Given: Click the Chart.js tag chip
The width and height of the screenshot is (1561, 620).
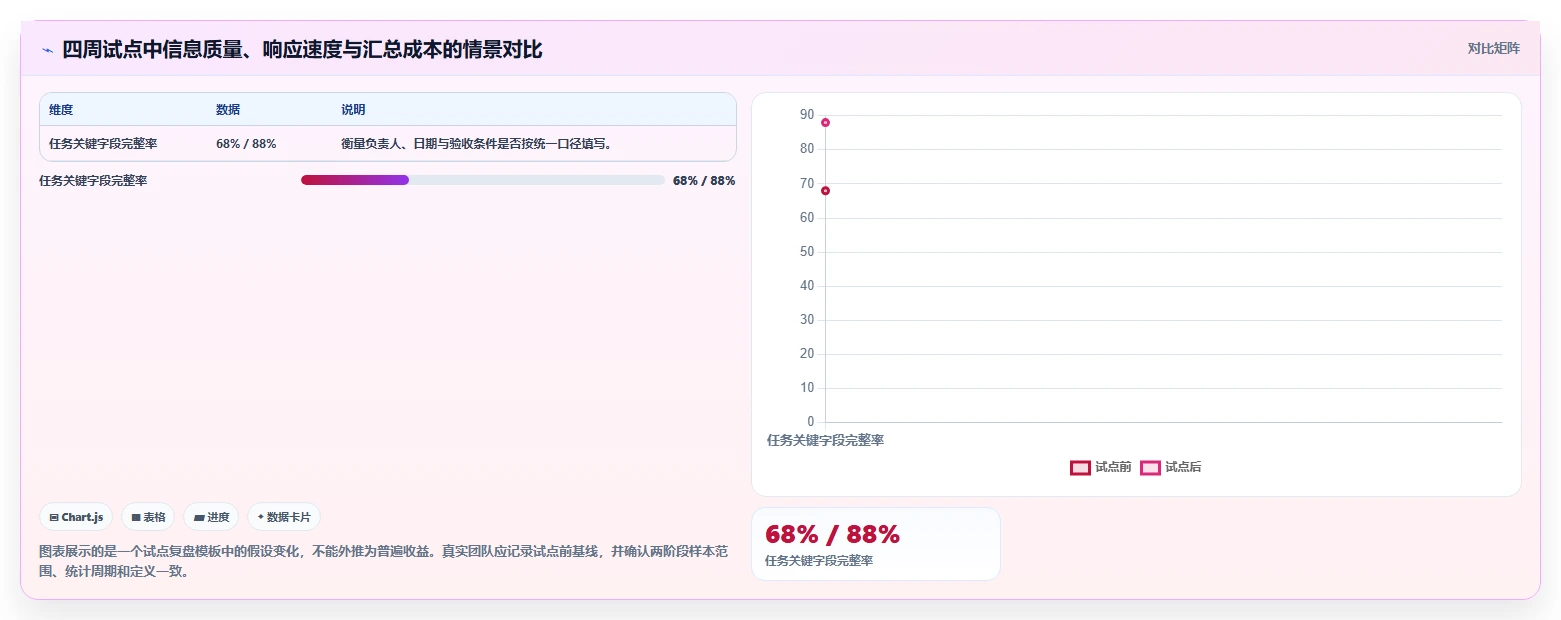Looking at the screenshot, I should click(x=76, y=517).
